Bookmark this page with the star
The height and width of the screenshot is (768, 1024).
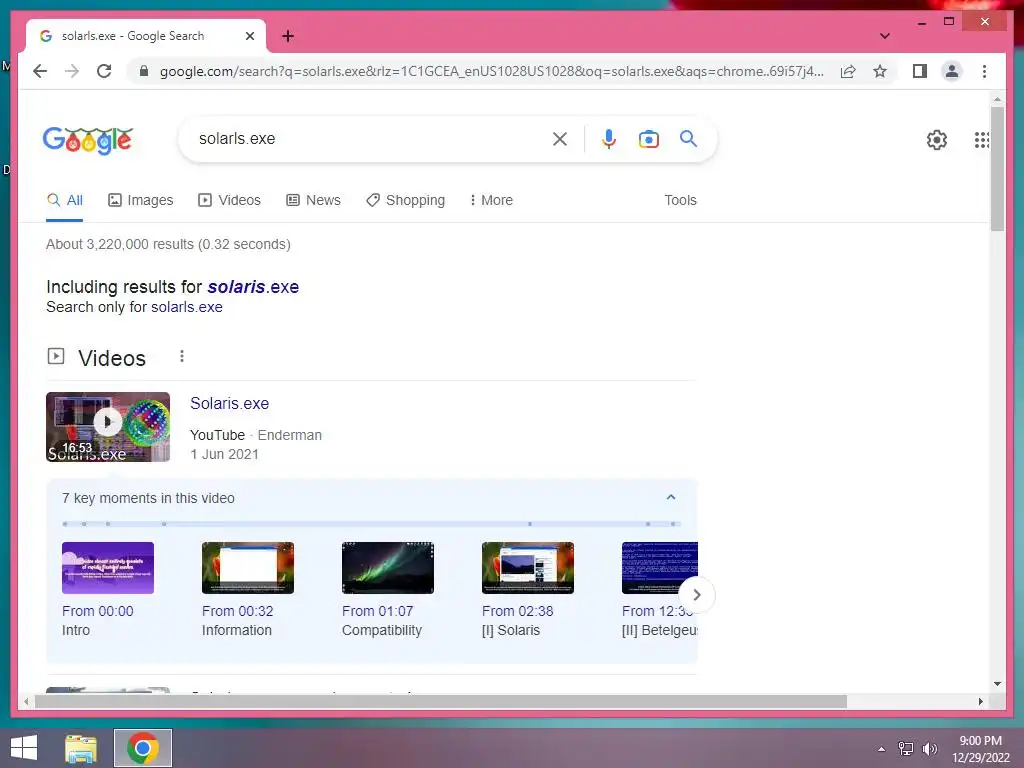click(x=880, y=71)
